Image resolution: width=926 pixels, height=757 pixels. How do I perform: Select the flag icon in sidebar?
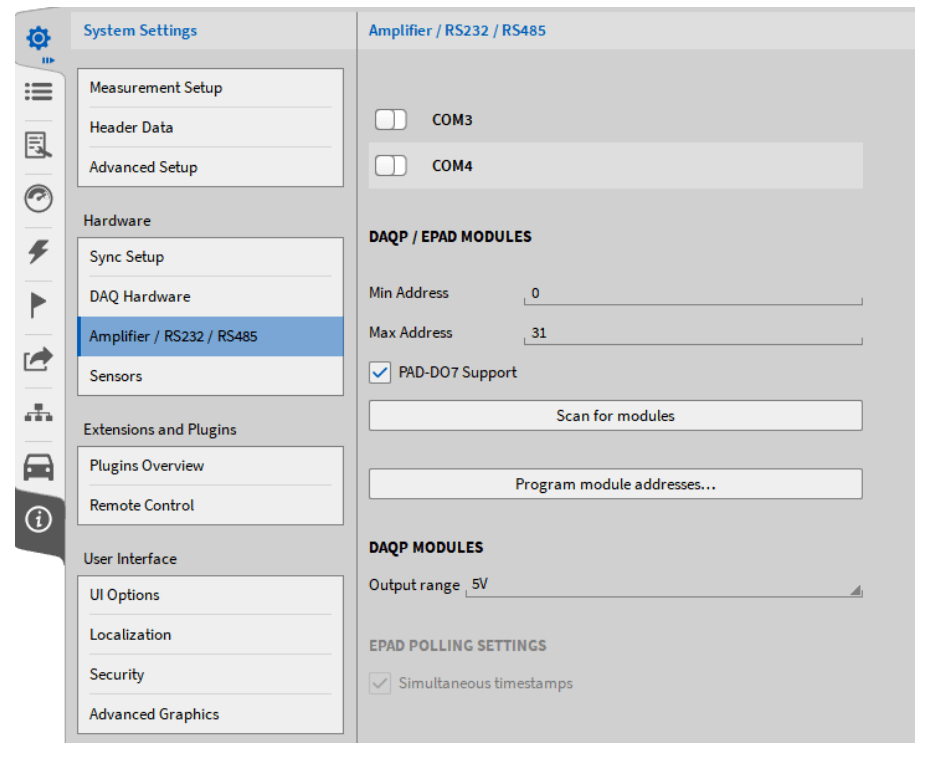pos(38,306)
